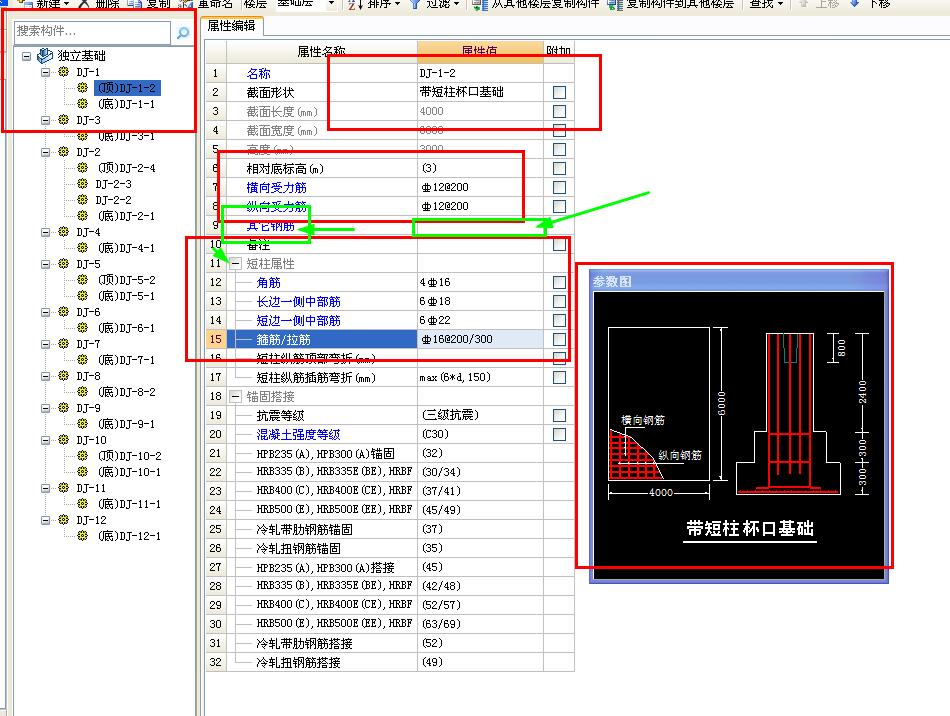Click the 从其他楼层复制构件 toolbar icon
The width and height of the screenshot is (950, 716).
[479, 4]
